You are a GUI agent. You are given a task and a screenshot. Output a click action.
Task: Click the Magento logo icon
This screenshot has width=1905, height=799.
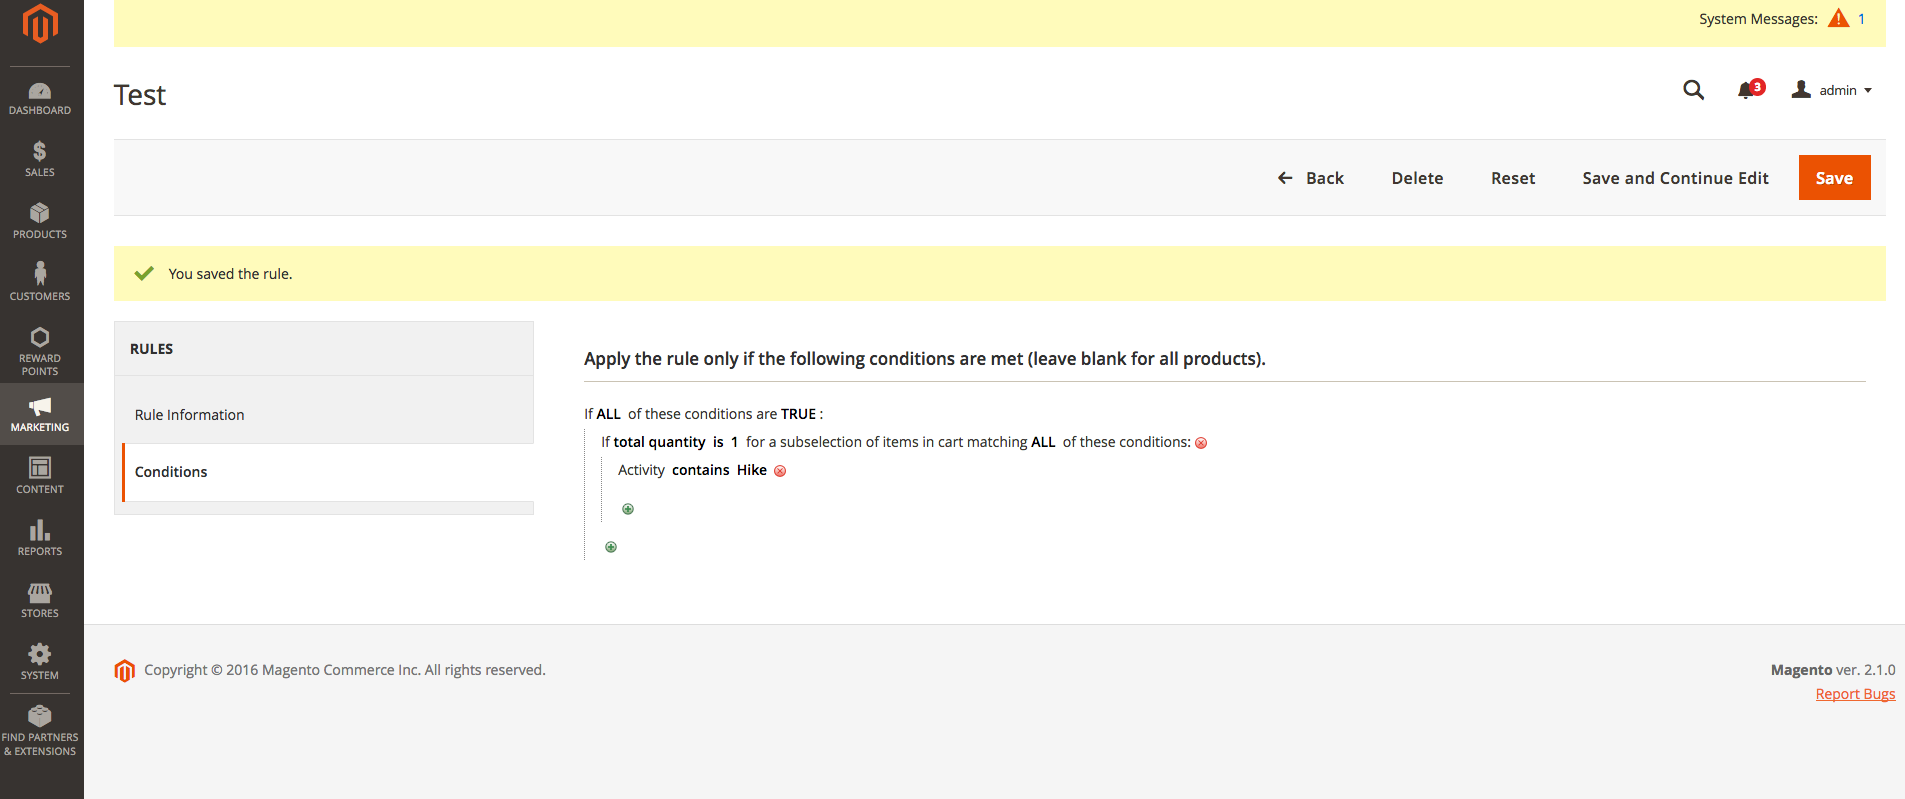40,24
